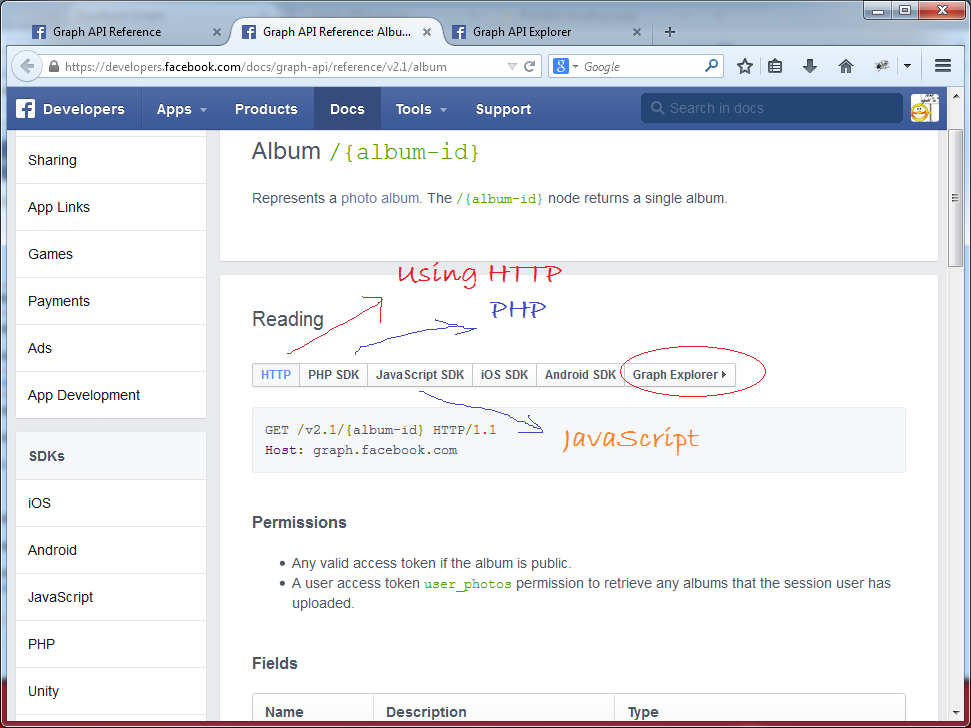The image size is (971, 728).
Task: Maximize the Firefox window
Action: click(905, 11)
